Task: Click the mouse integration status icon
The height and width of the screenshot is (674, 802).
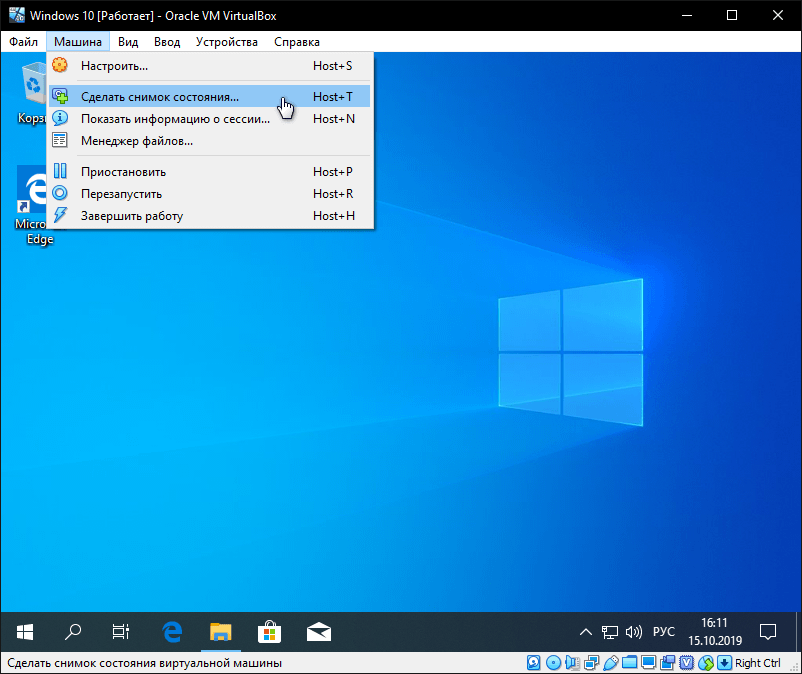Action: pyautogui.click(x=705, y=663)
